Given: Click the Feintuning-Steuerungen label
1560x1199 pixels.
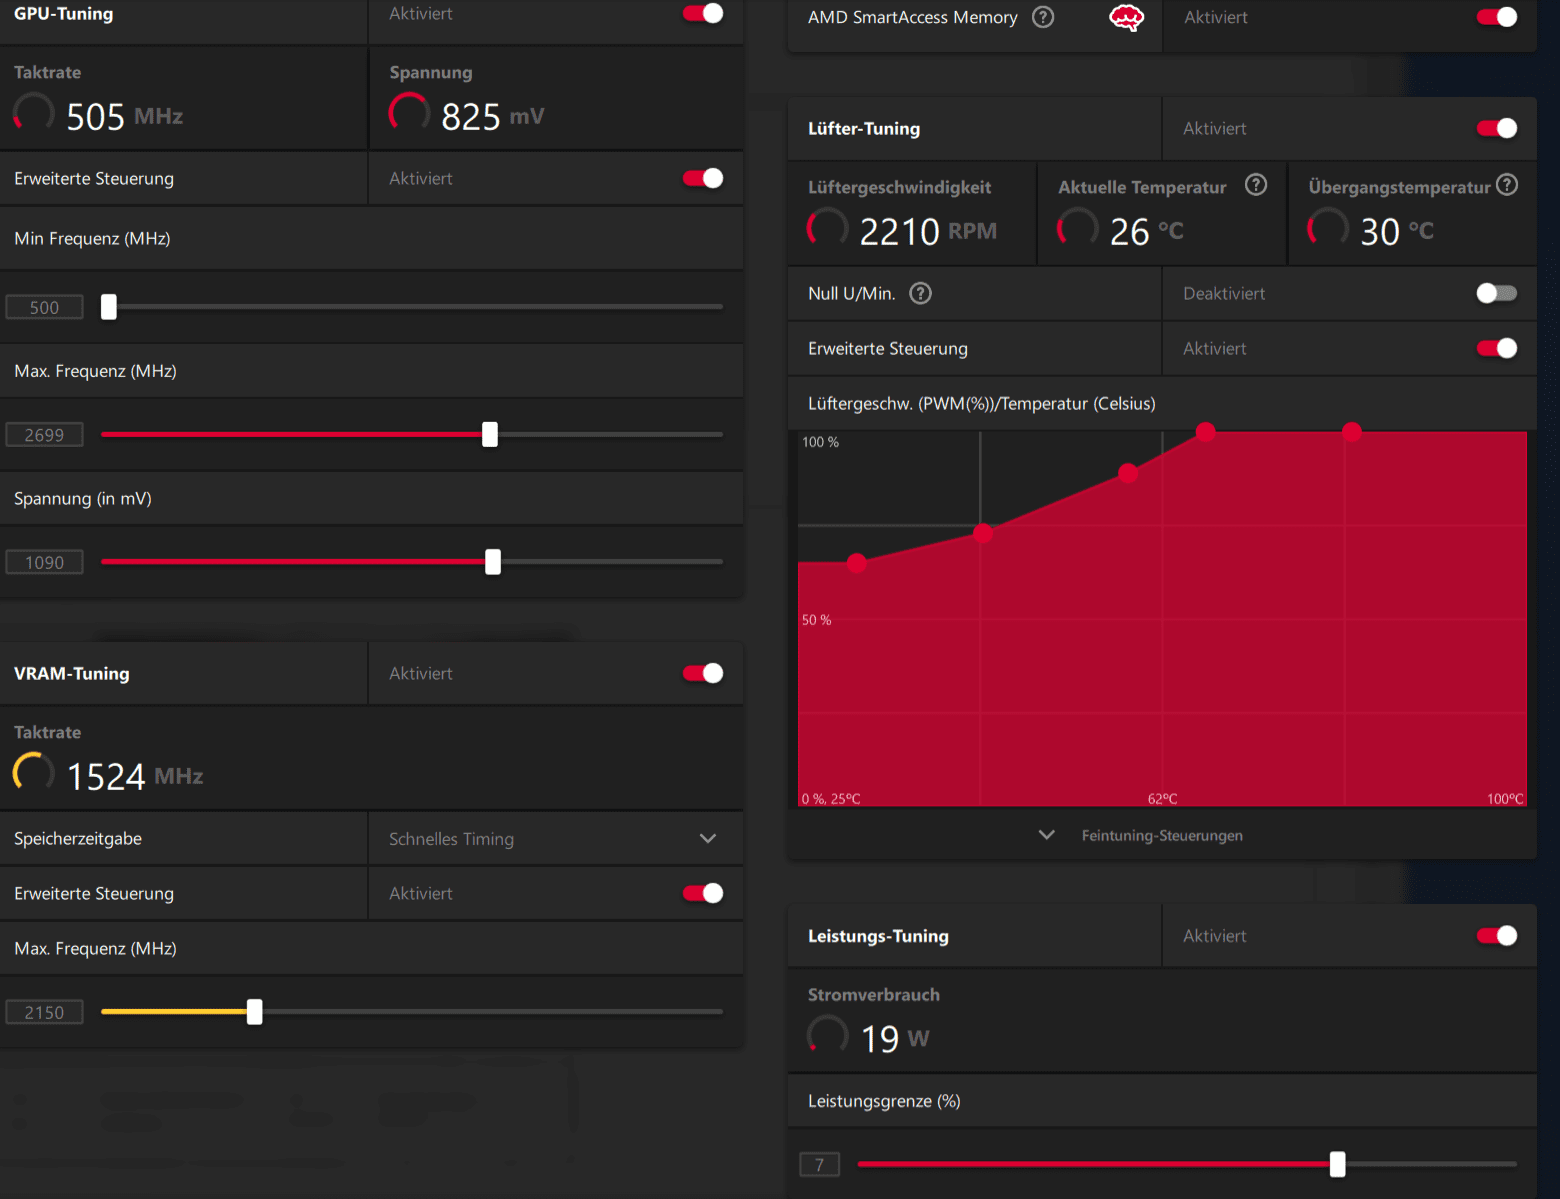Looking at the screenshot, I should 1162,835.
